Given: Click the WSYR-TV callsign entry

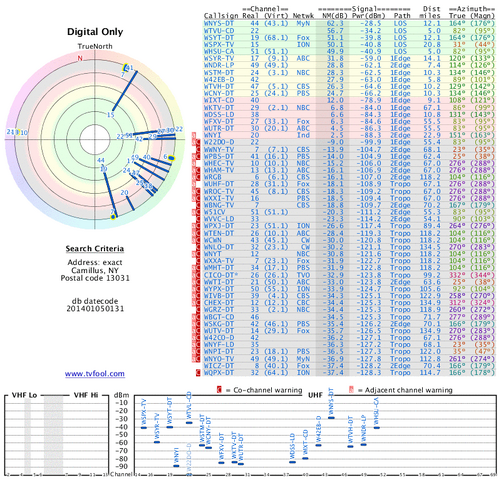Looking at the screenshot, I should pos(219,58).
